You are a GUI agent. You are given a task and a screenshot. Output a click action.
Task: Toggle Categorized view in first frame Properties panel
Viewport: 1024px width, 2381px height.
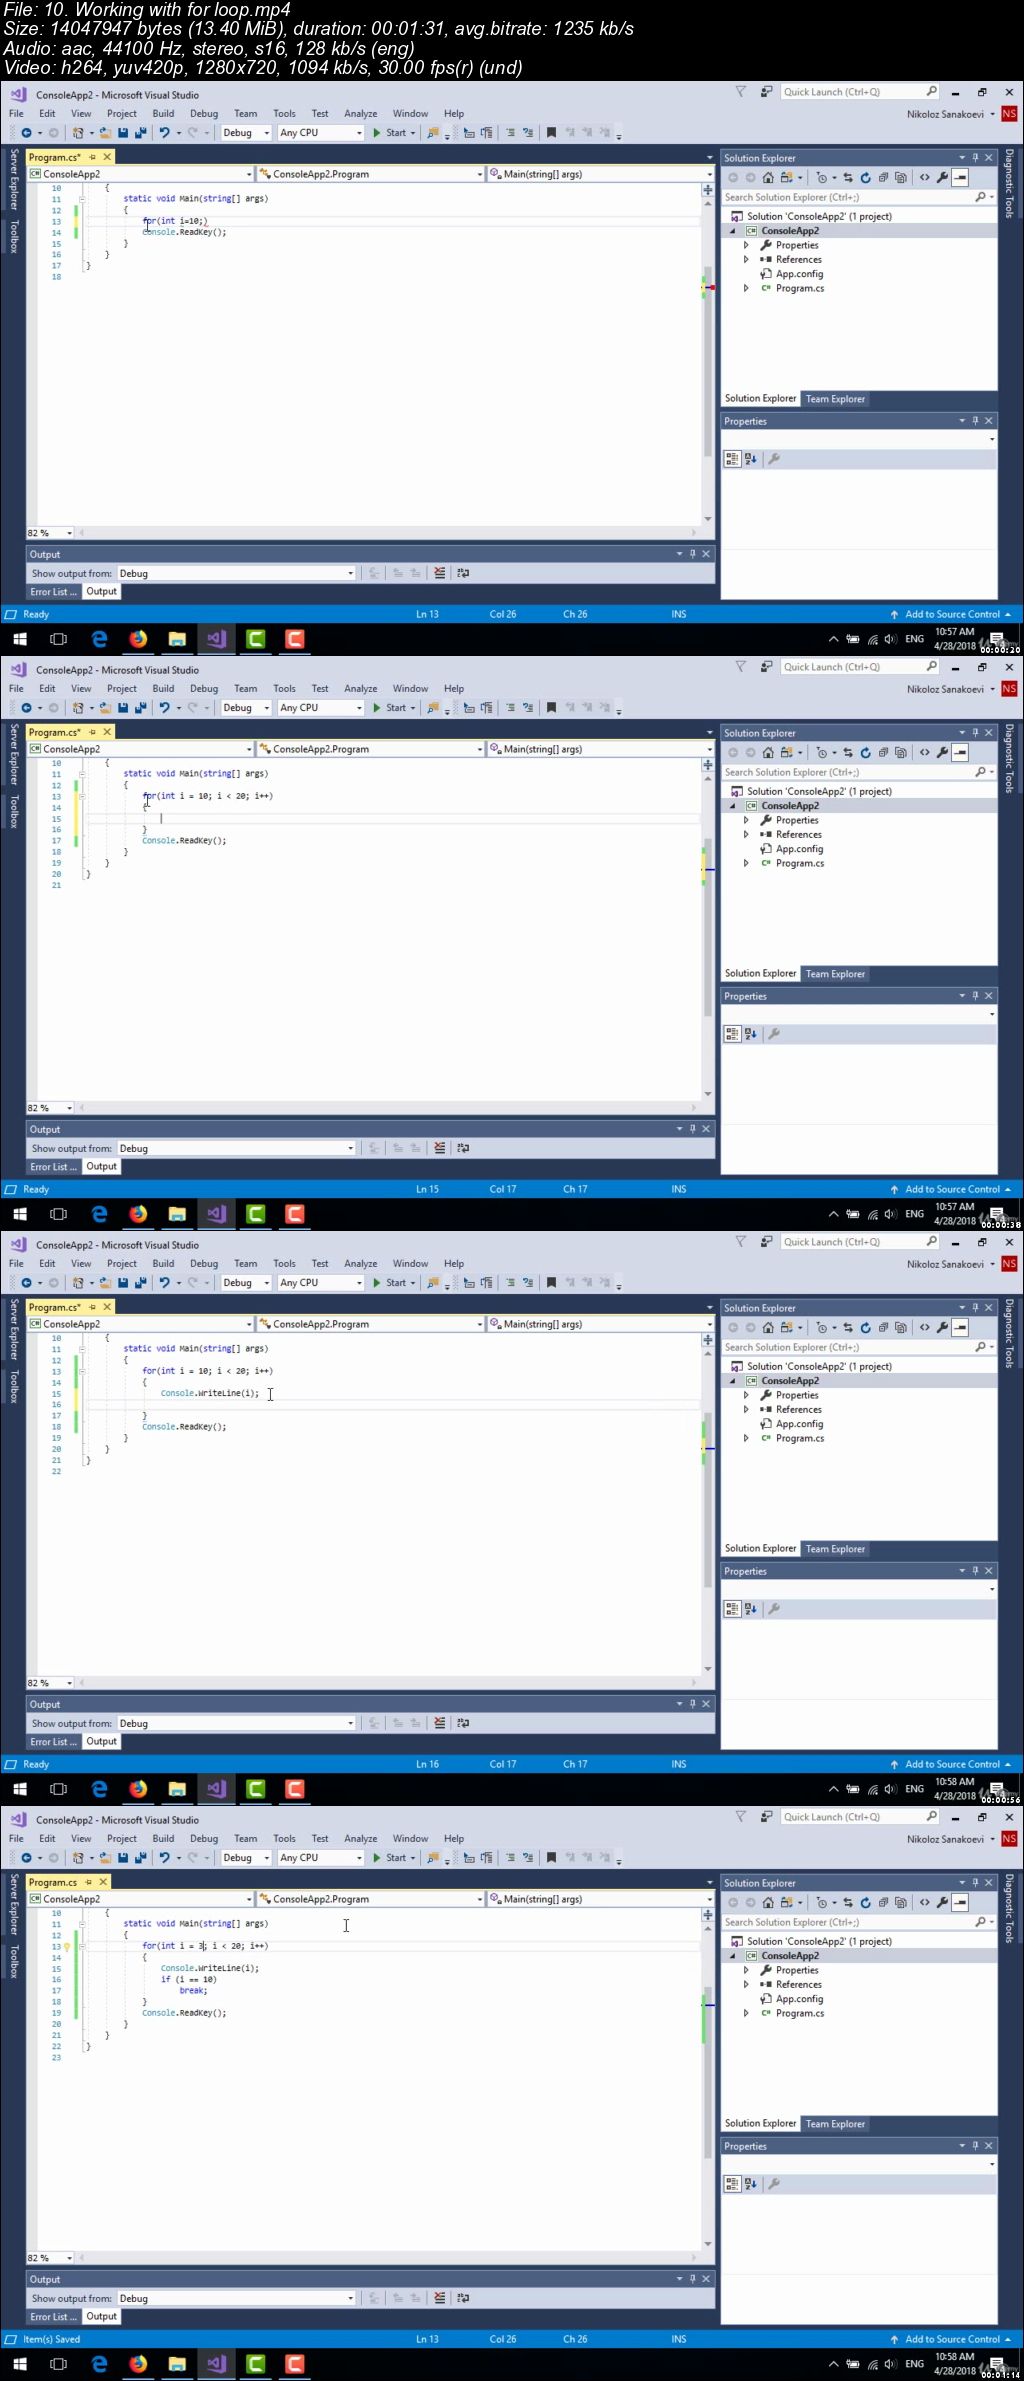tap(733, 459)
